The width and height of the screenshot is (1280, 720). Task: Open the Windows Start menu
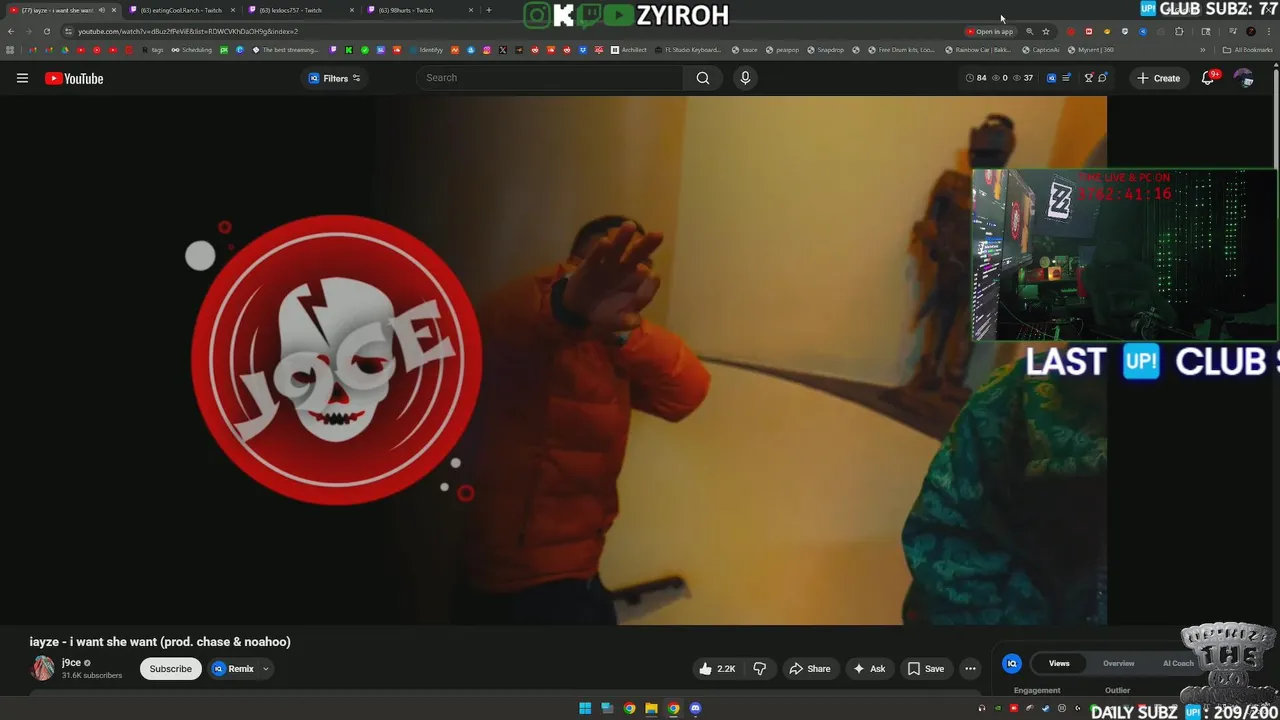pyautogui.click(x=585, y=709)
